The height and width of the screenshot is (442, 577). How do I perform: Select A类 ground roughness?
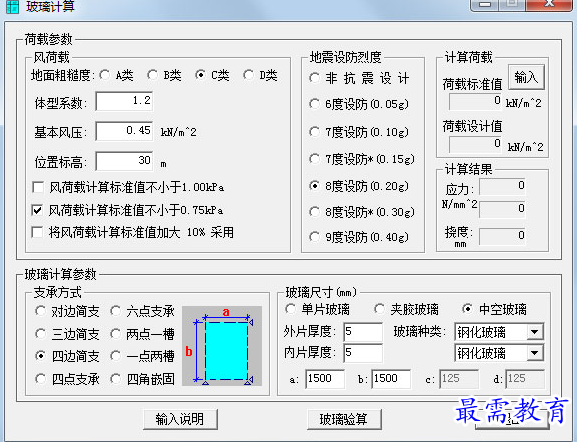[105, 75]
